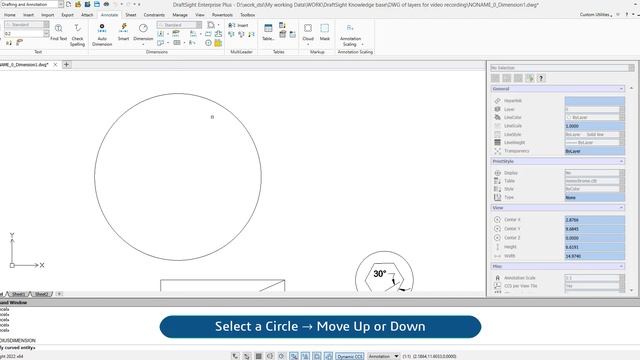The width and height of the screenshot is (640, 360).
Task: Expand the Dimension button dropdown arrow
Action: [143, 44]
